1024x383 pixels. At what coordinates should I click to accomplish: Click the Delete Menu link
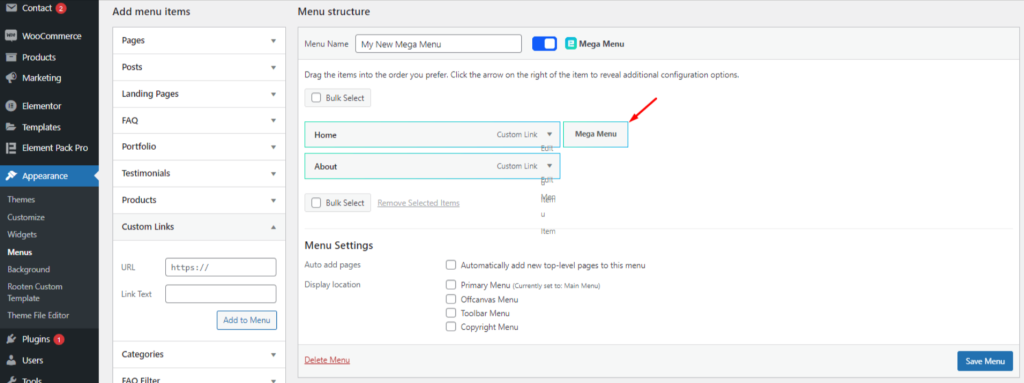pos(327,360)
